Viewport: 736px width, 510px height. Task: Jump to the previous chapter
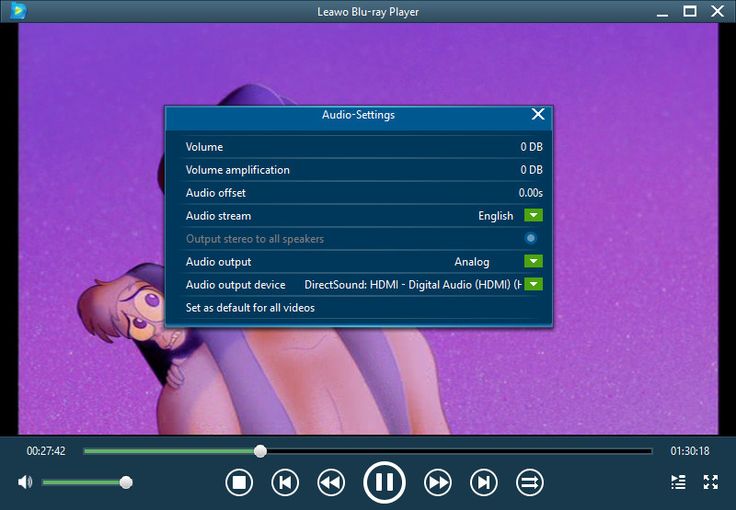pyautogui.click(x=285, y=482)
